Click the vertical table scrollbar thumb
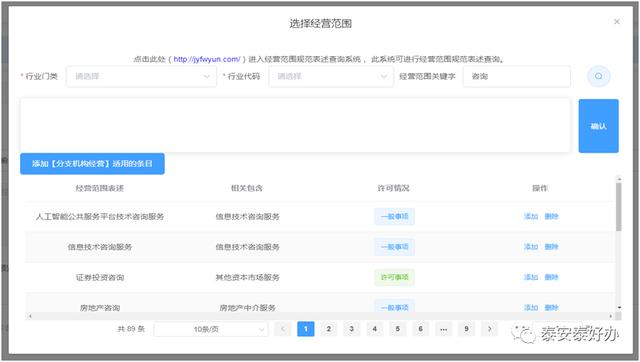Viewport: 640px width, 362px height. click(619, 207)
